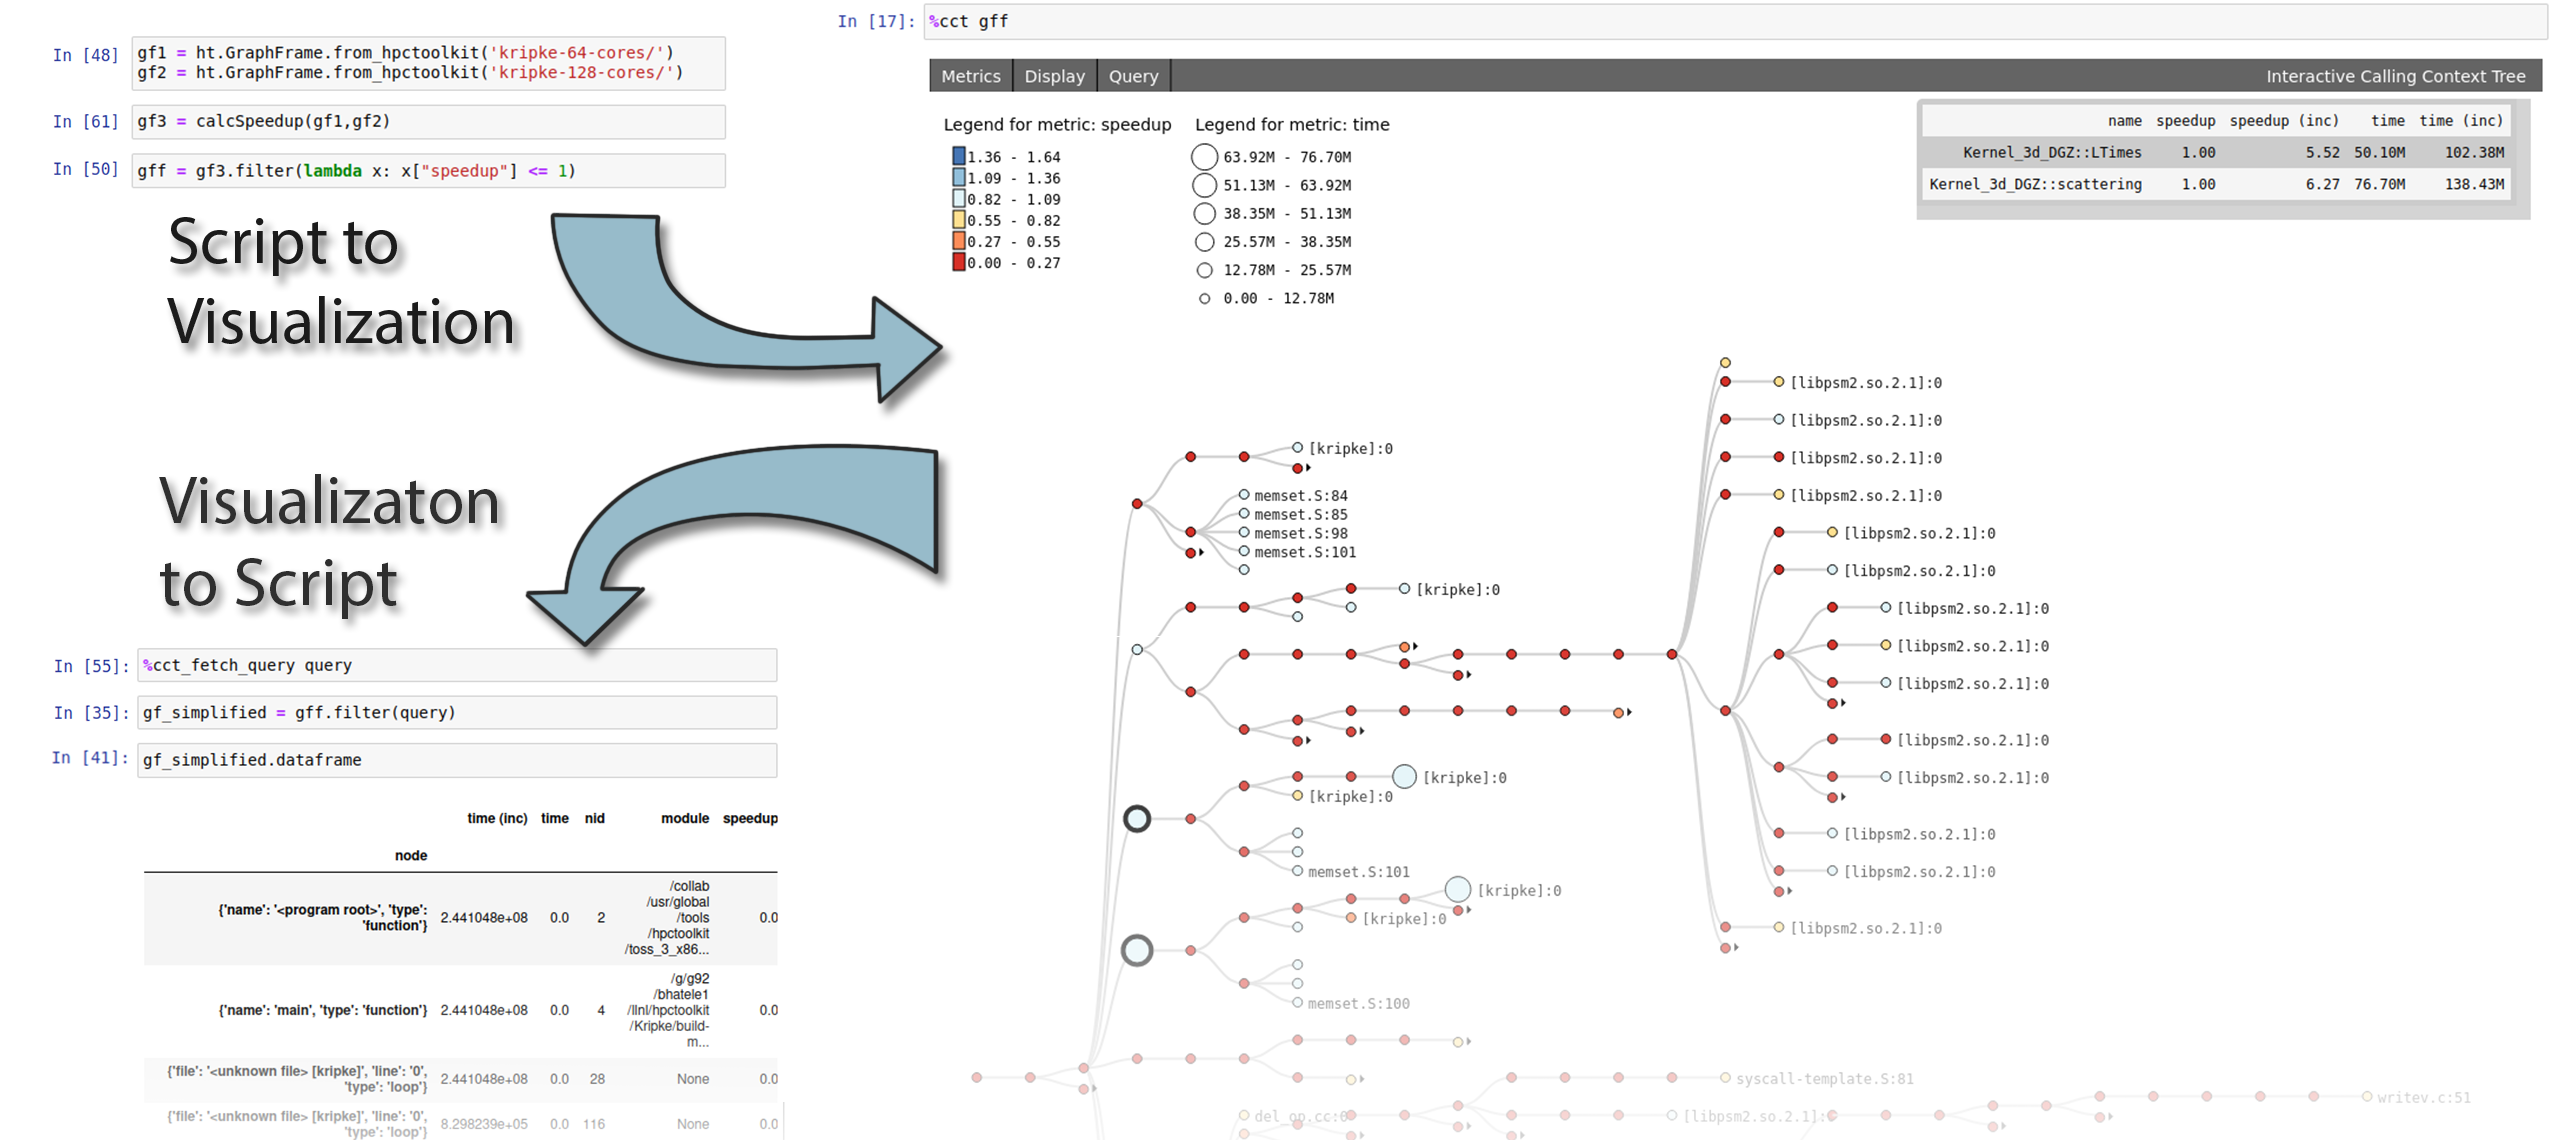Click the 0.00 - 12.78M time legend circle
Image resolution: width=2550 pixels, height=1140 pixels.
point(1204,298)
